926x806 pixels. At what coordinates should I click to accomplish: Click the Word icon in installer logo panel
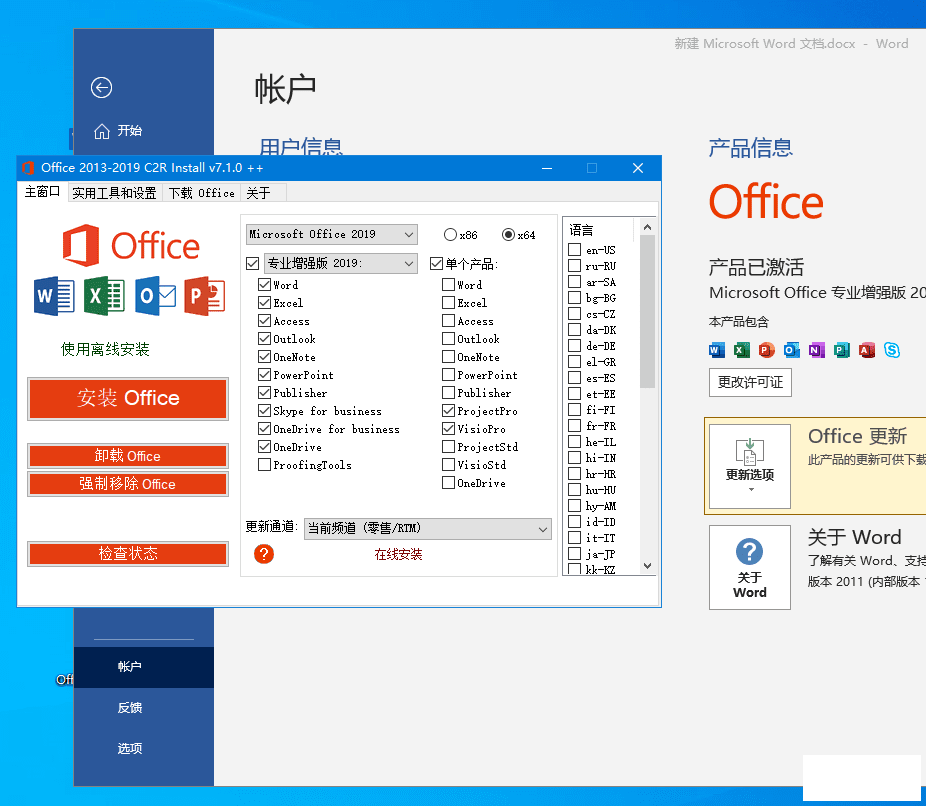point(54,295)
